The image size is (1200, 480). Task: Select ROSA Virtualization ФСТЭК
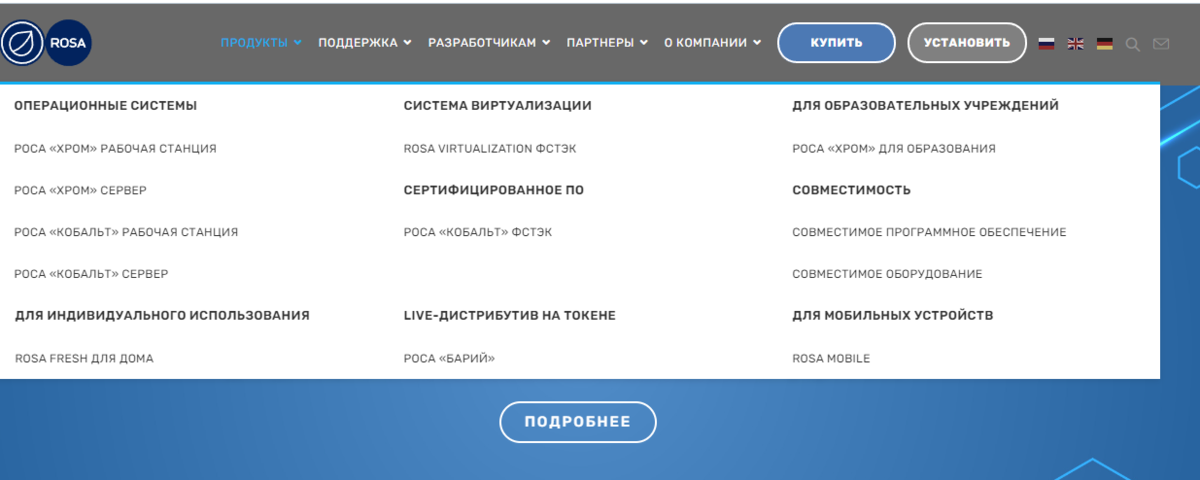click(x=490, y=148)
